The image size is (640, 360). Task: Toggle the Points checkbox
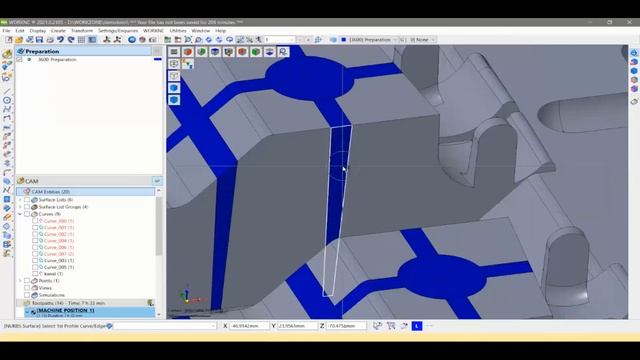27,281
